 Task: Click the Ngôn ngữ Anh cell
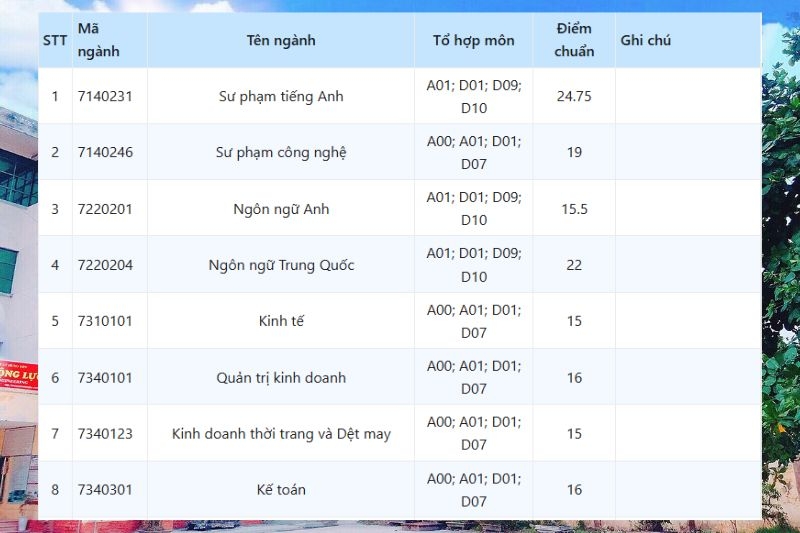point(281,209)
